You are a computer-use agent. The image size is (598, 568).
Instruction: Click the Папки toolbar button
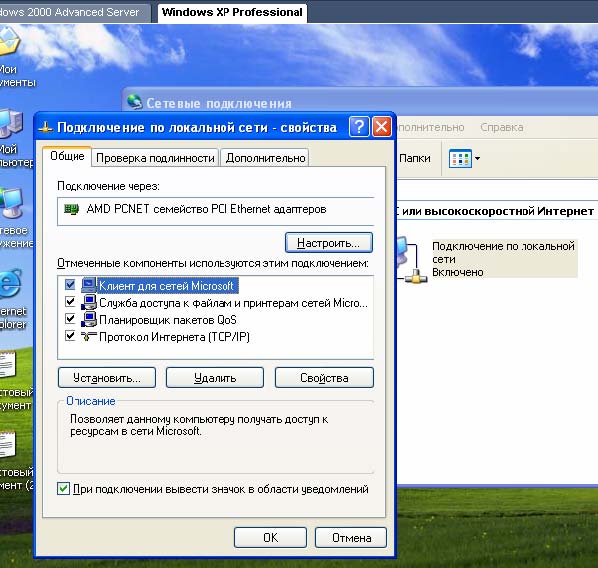(415, 158)
